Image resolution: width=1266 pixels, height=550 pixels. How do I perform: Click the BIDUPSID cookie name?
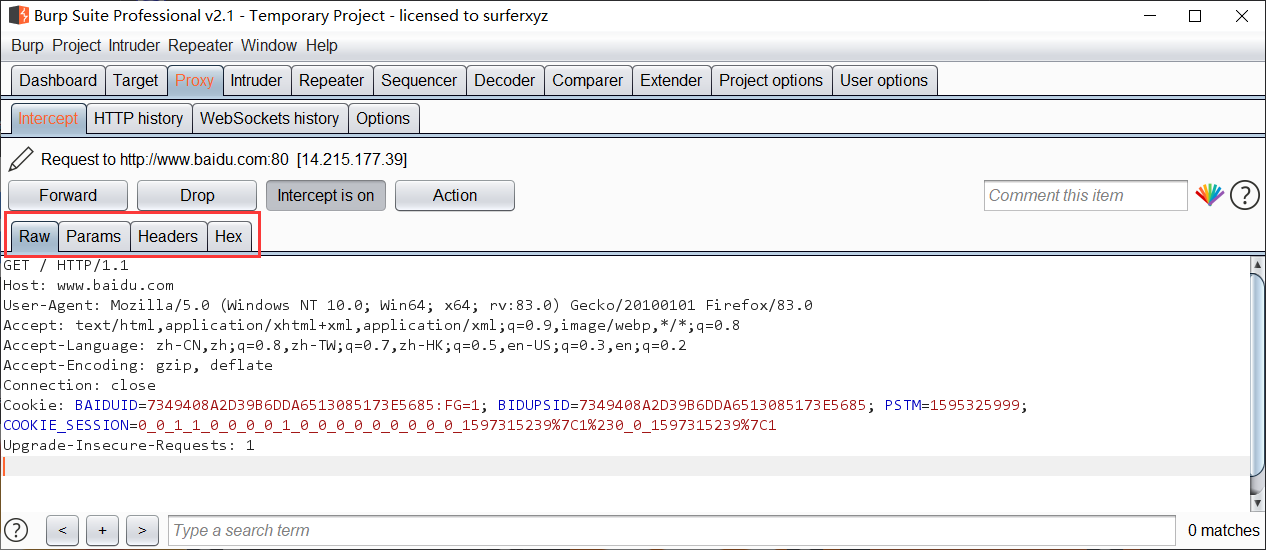[534, 405]
